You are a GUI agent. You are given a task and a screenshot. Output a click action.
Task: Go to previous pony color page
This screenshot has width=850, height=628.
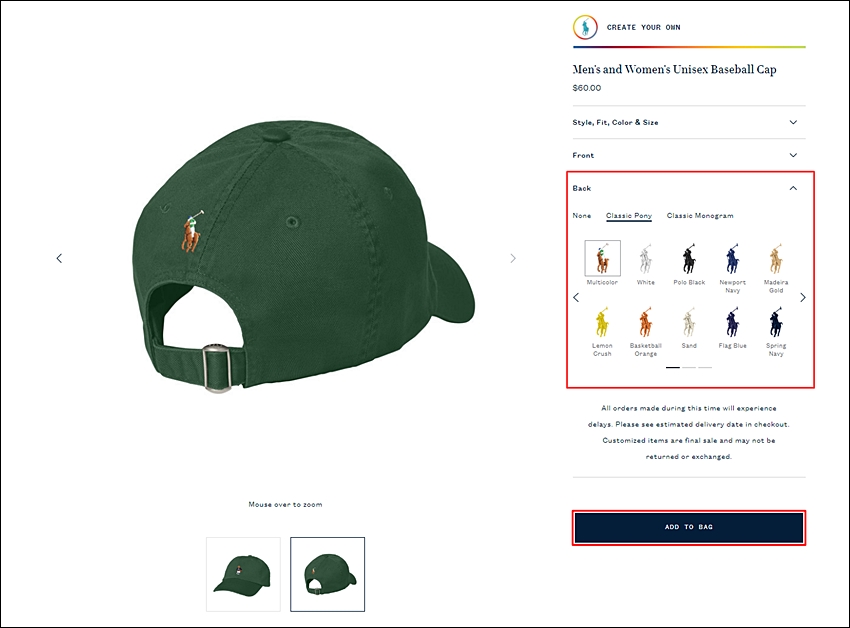[x=576, y=297]
